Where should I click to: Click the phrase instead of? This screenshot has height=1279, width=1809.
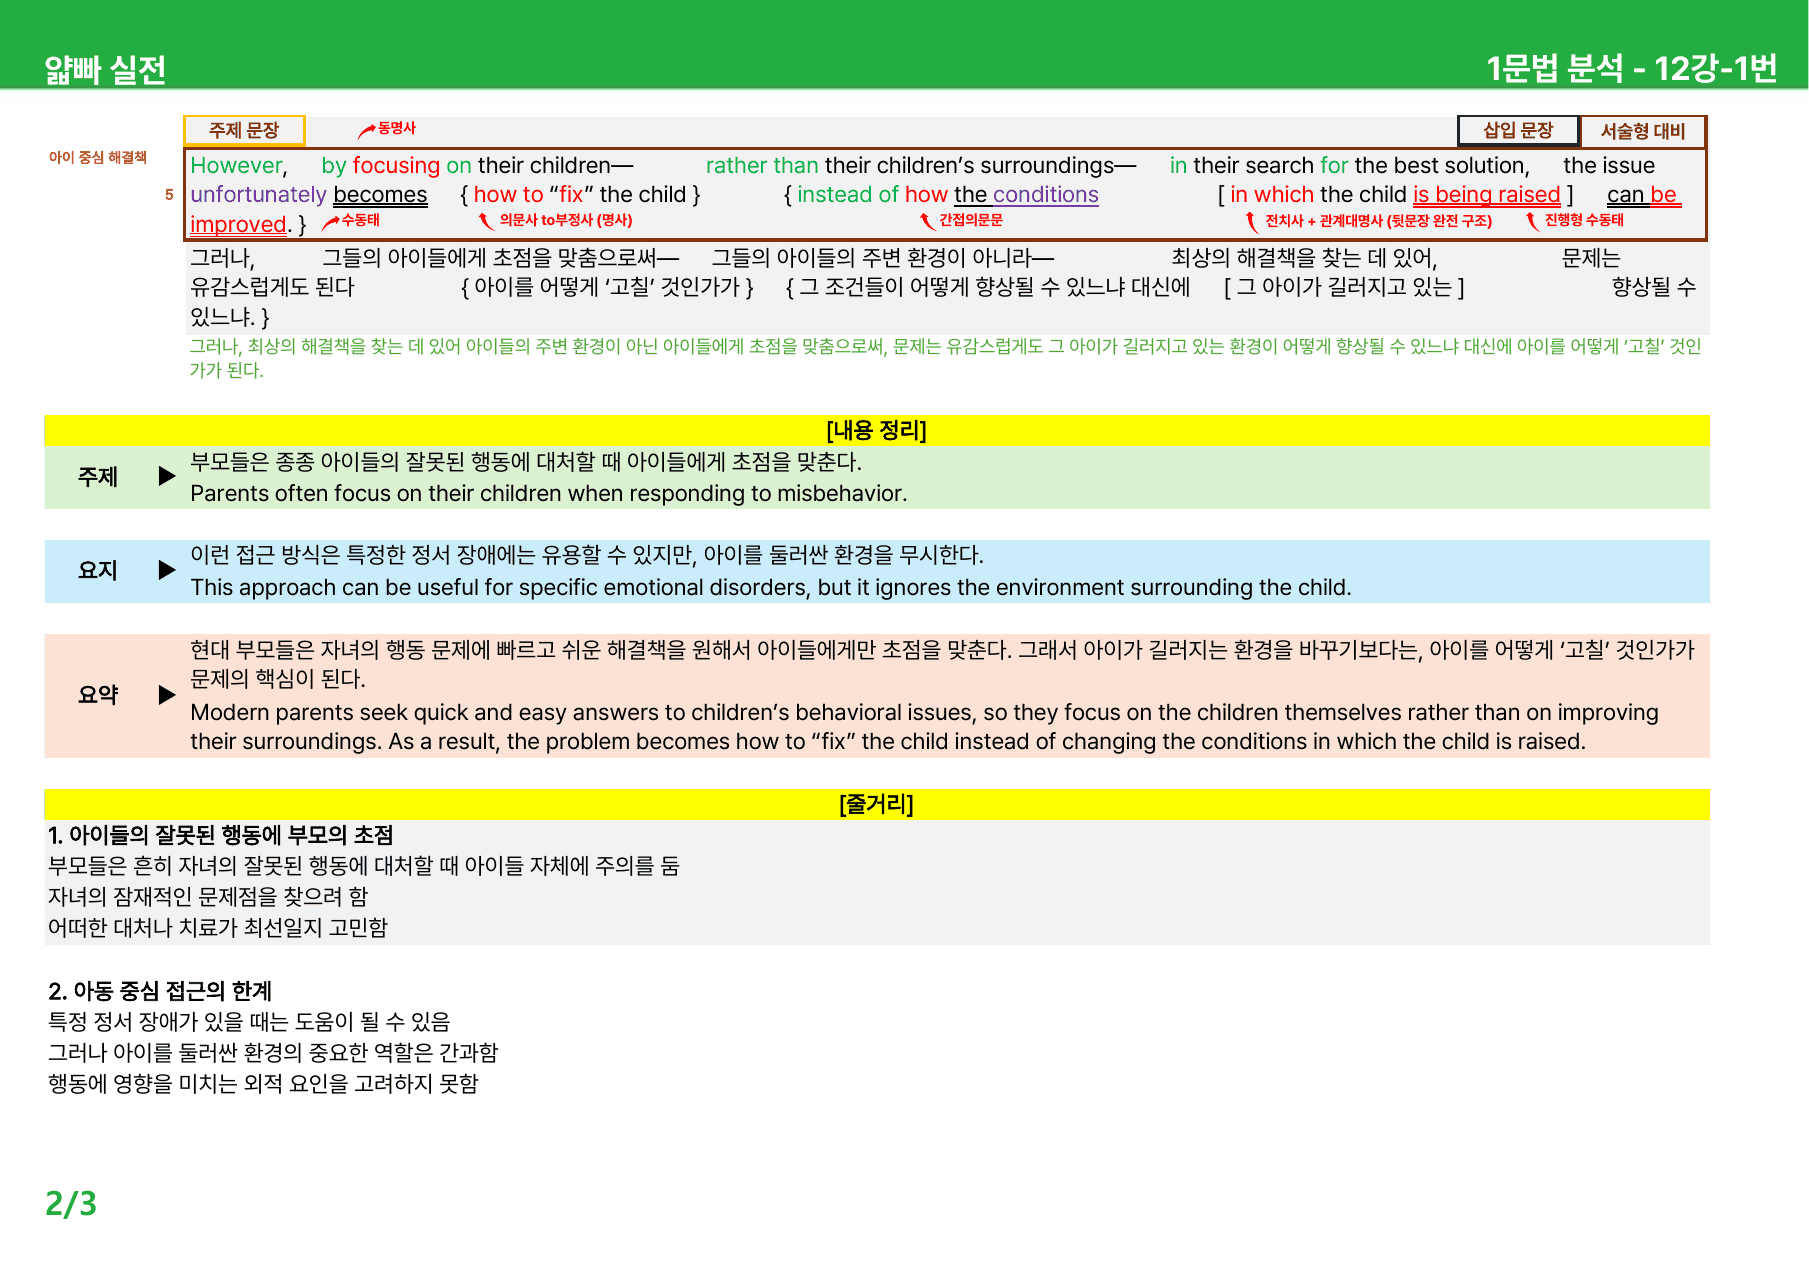coord(848,195)
